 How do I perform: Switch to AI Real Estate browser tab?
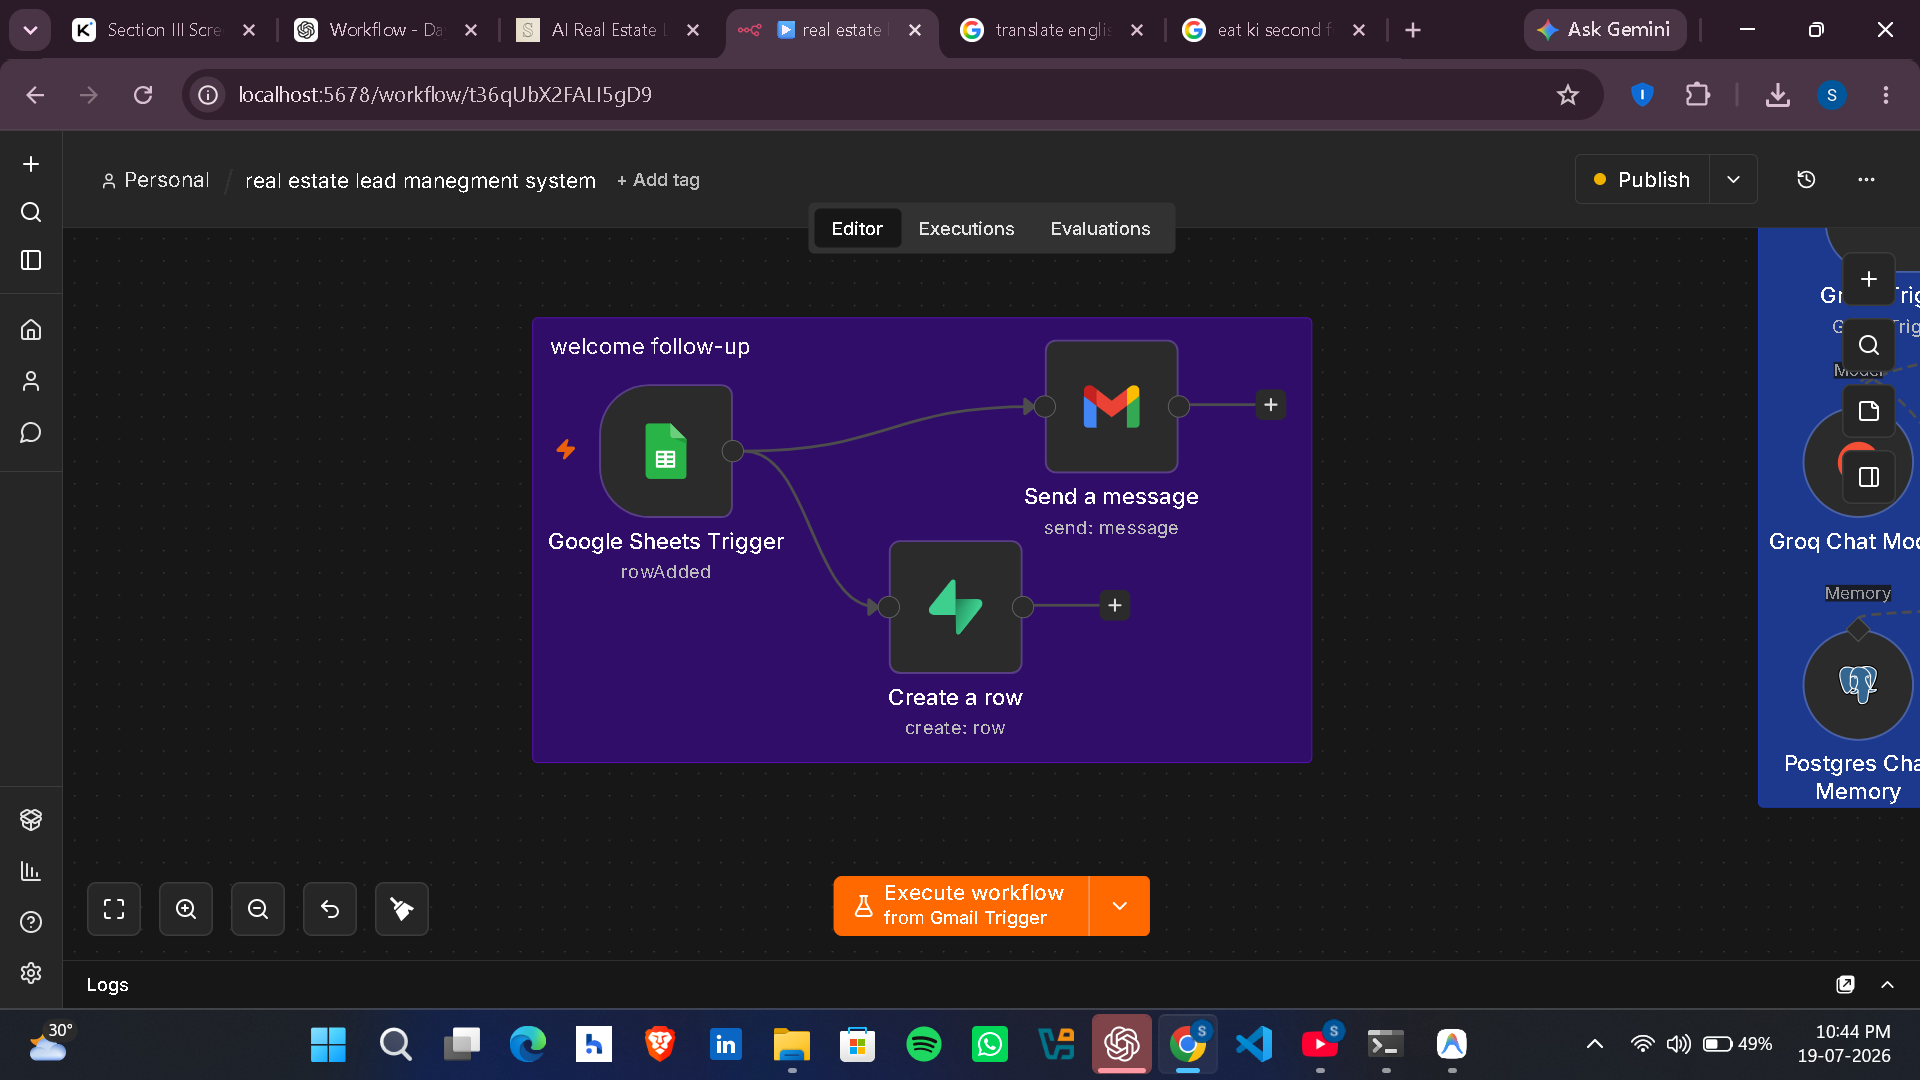coord(609,30)
